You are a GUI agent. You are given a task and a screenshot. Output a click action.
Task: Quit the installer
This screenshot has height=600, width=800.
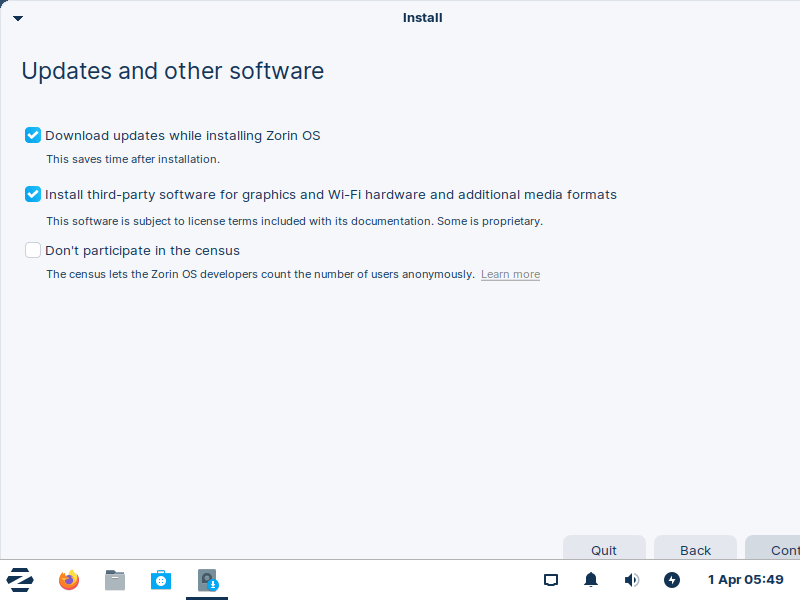[x=604, y=548]
